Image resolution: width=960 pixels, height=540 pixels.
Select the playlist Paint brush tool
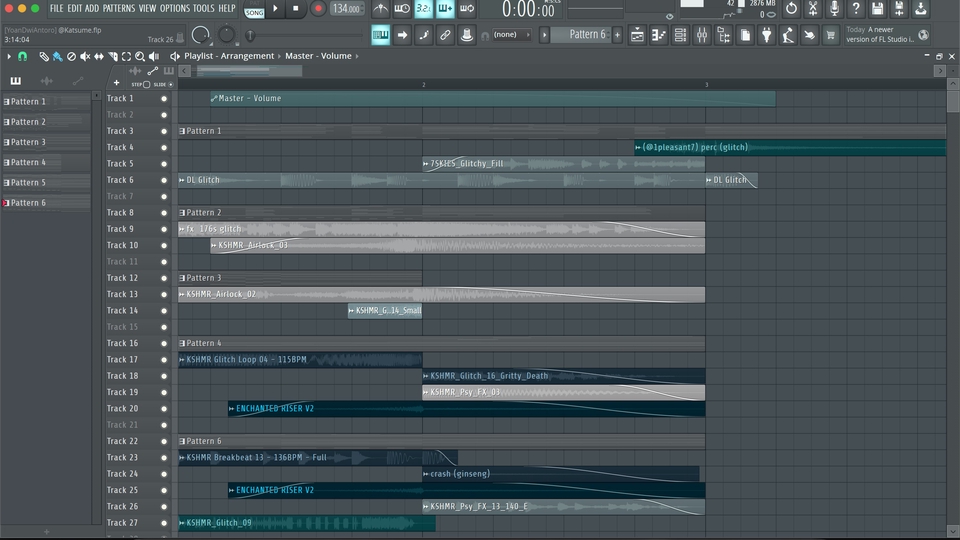tap(58, 56)
